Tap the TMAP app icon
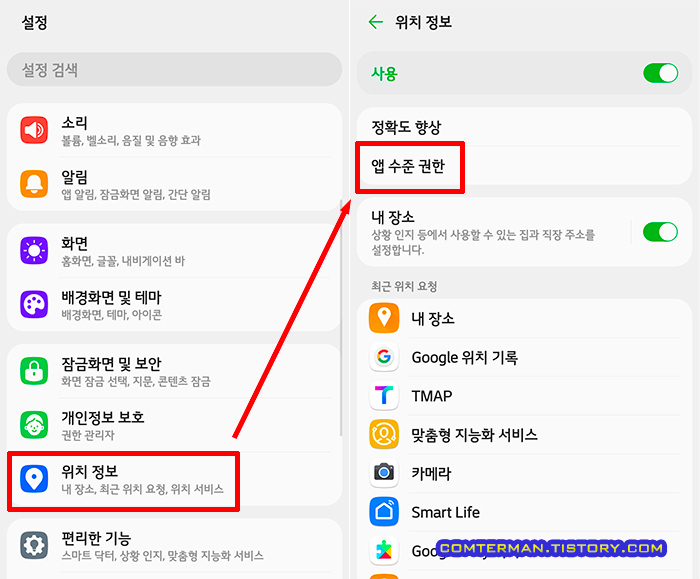The image size is (700, 579). (384, 396)
